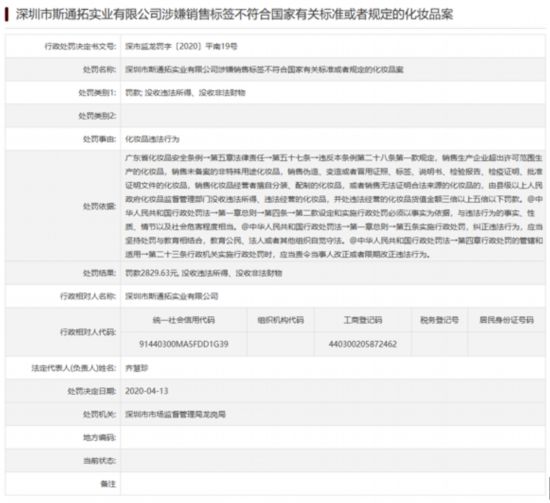Select the 处罚决定日期 label
This screenshot has width=550, height=503.
[92, 391]
